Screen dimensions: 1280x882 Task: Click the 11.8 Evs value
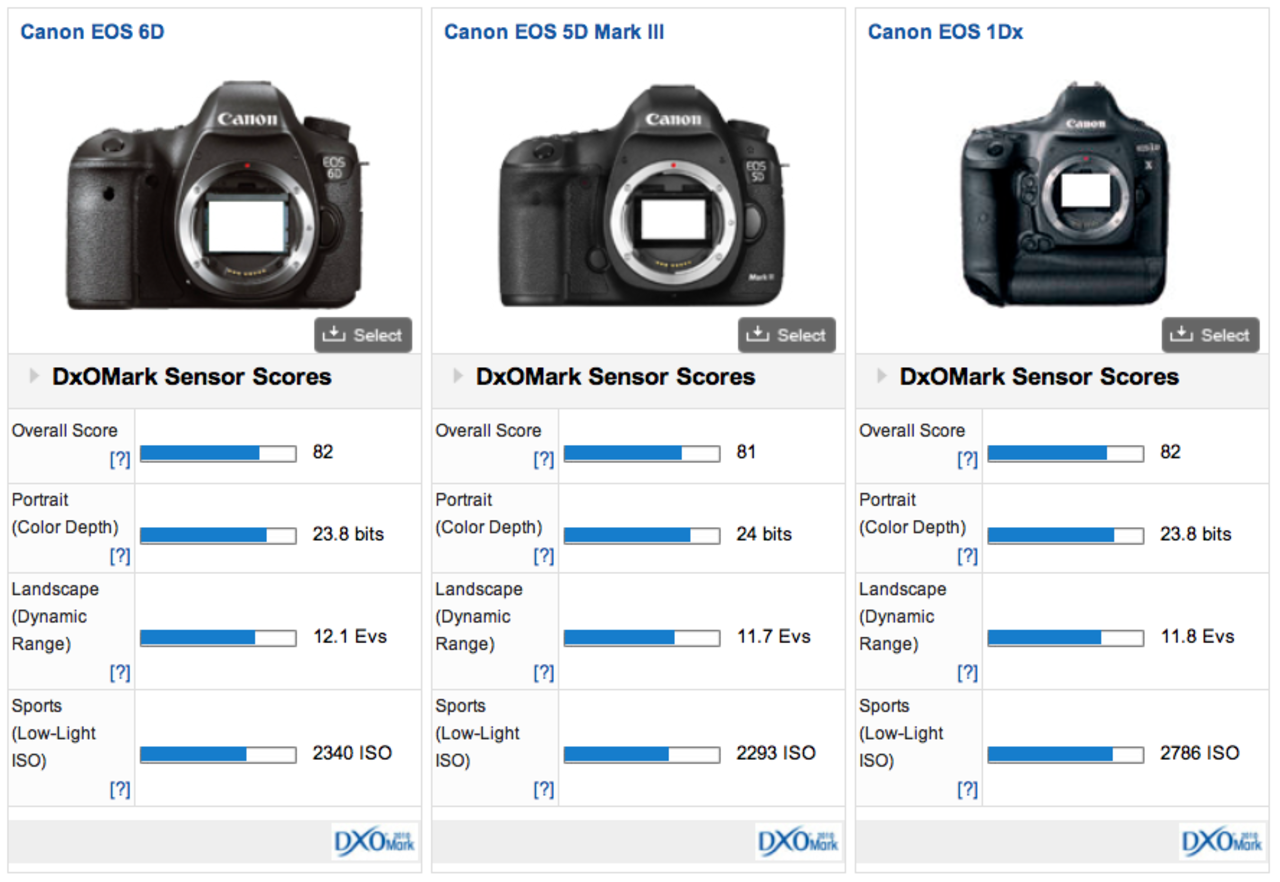(1198, 636)
